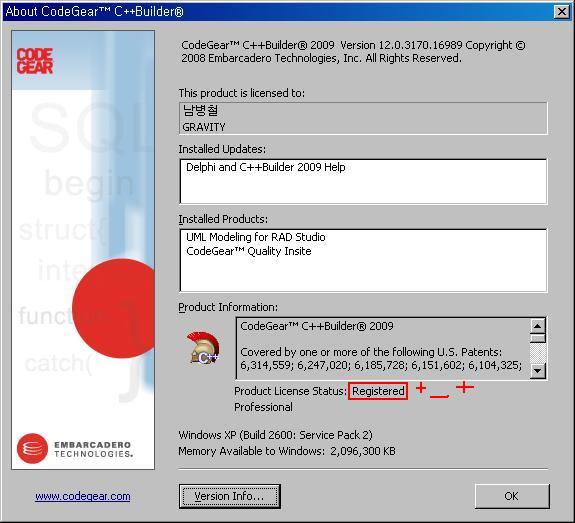Open the www.codegear.com link
The height and width of the screenshot is (523, 575).
tap(83, 496)
